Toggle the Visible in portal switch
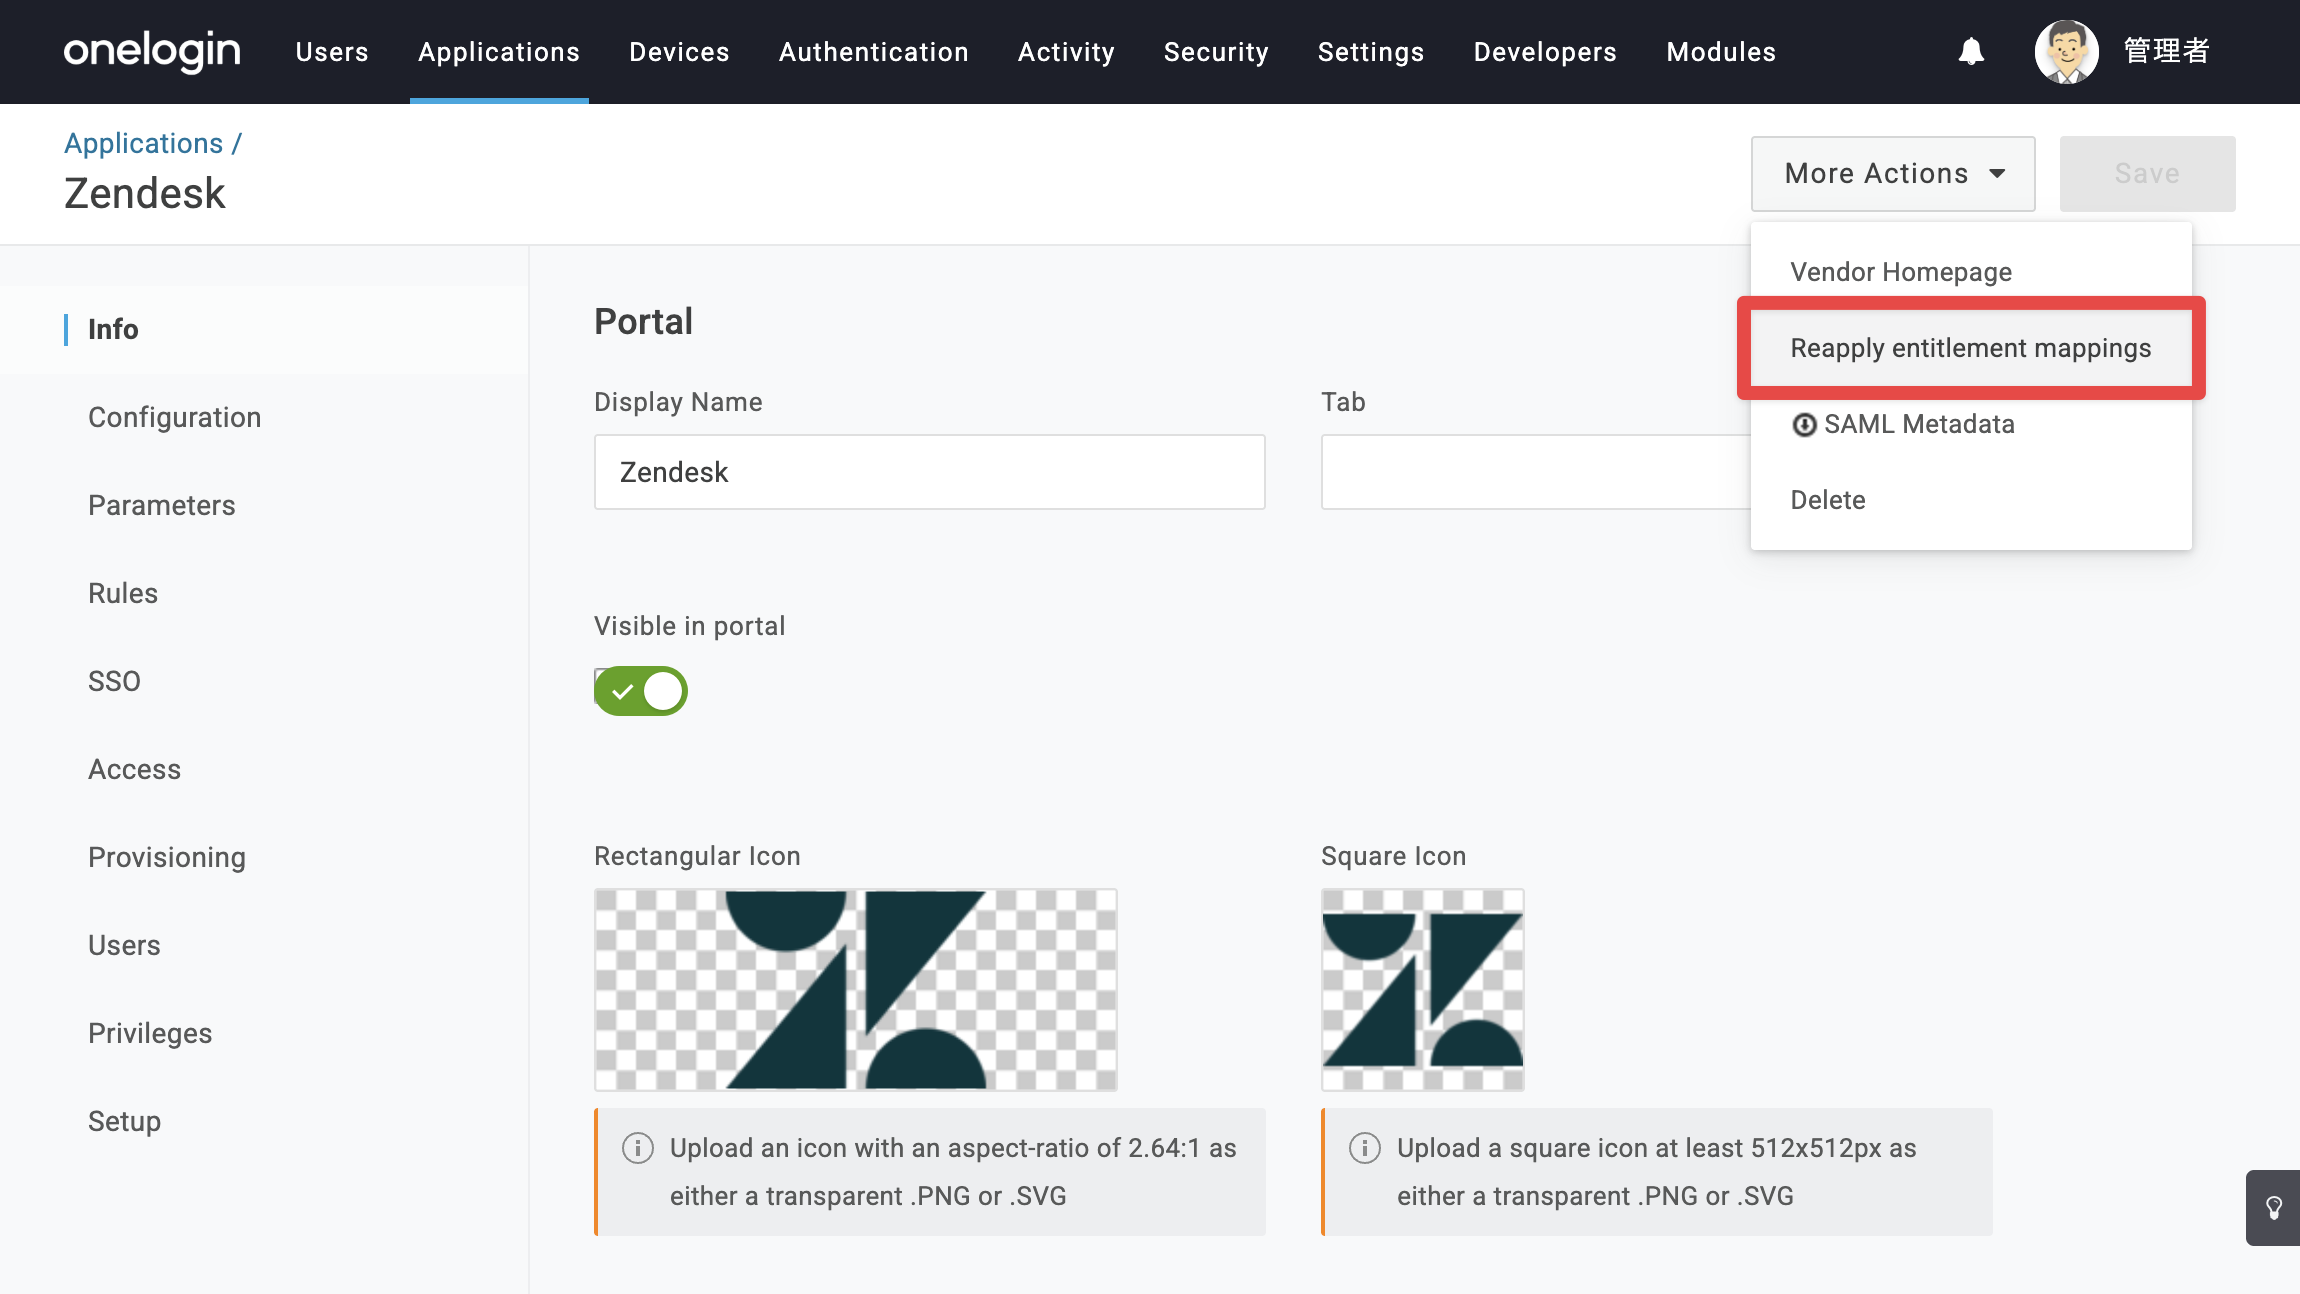 pos(641,691)
